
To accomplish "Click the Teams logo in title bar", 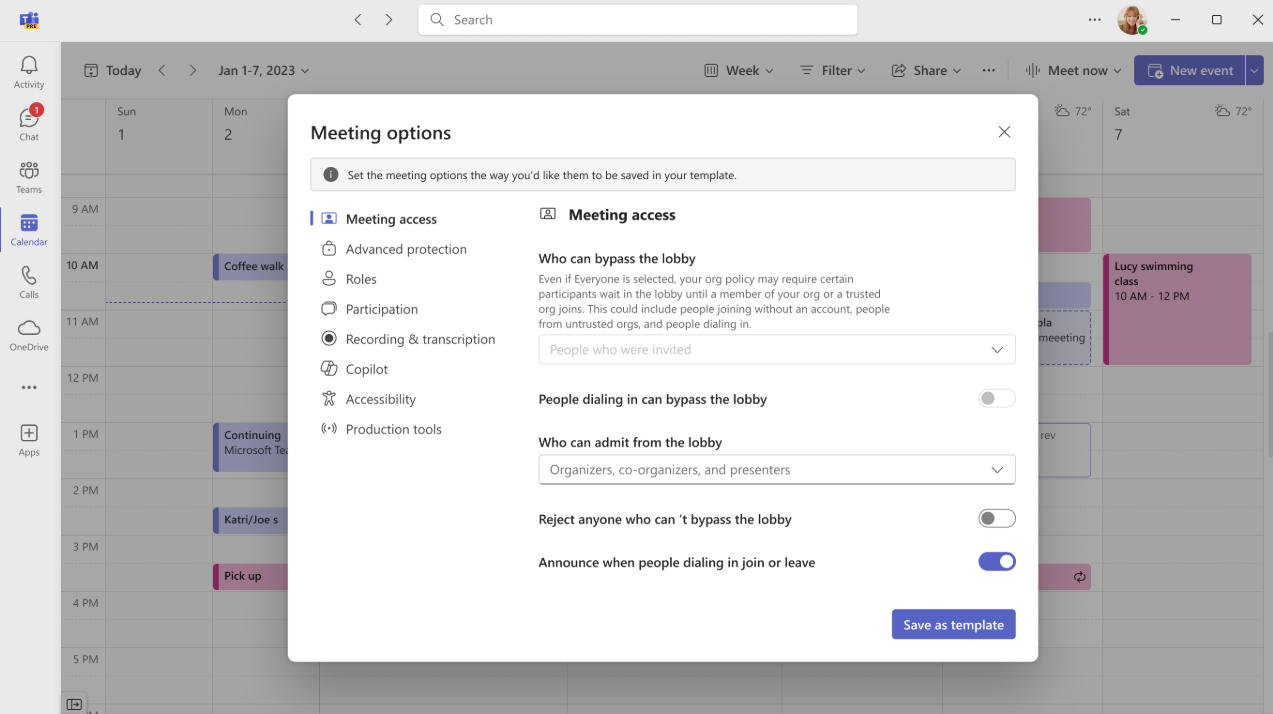I will (x=29, y=19).
